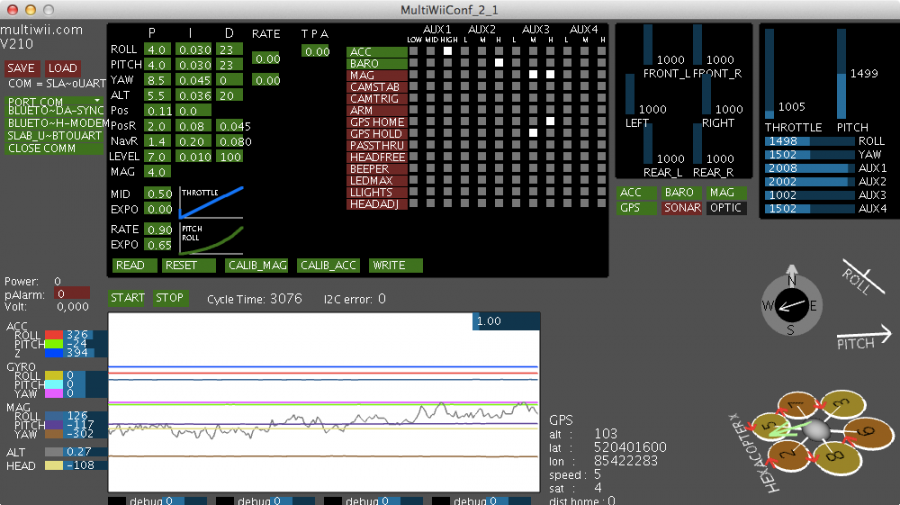This screenshot has height=505, width=900.
Task: Toggle the blue ACC Z graph swatch
Action: 54,352
